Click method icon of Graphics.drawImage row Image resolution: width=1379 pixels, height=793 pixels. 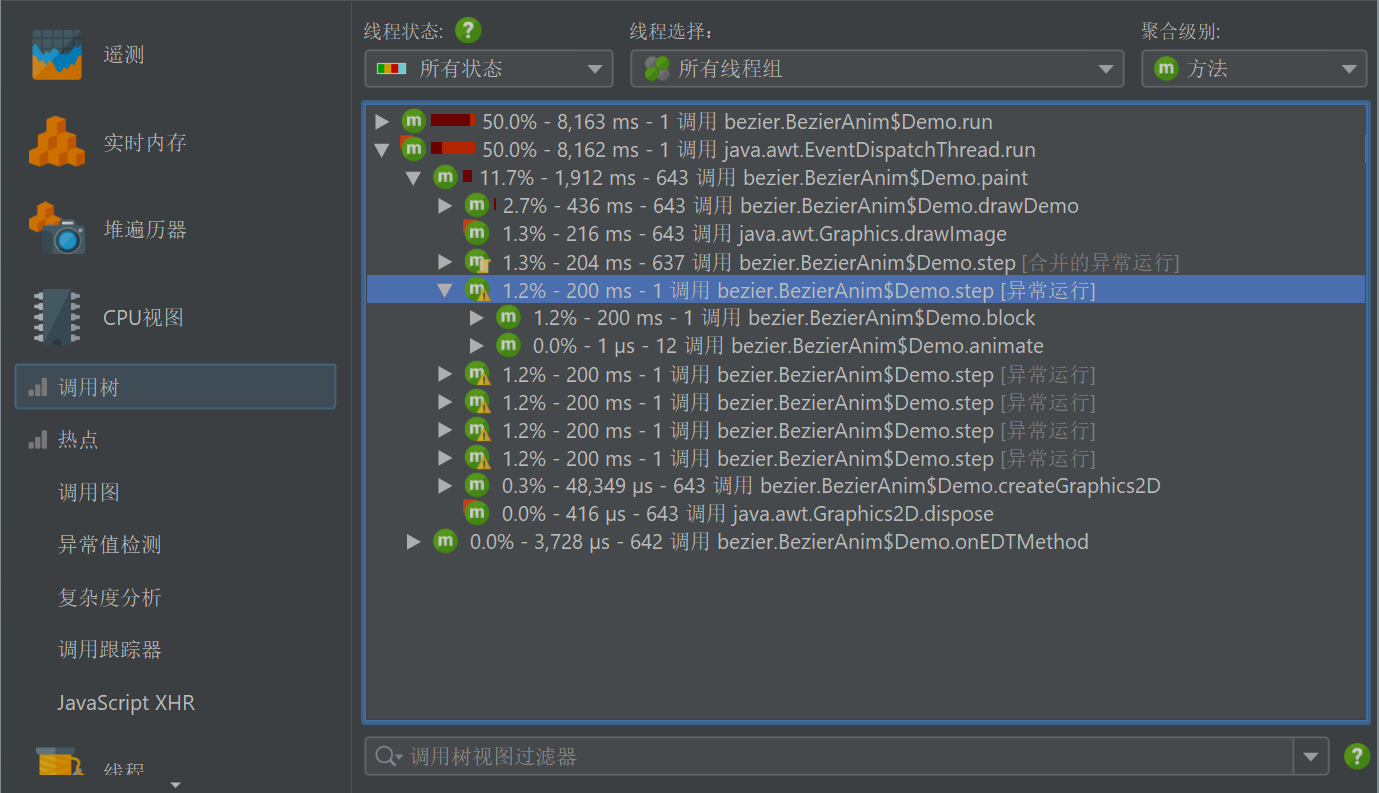(476, 234)
